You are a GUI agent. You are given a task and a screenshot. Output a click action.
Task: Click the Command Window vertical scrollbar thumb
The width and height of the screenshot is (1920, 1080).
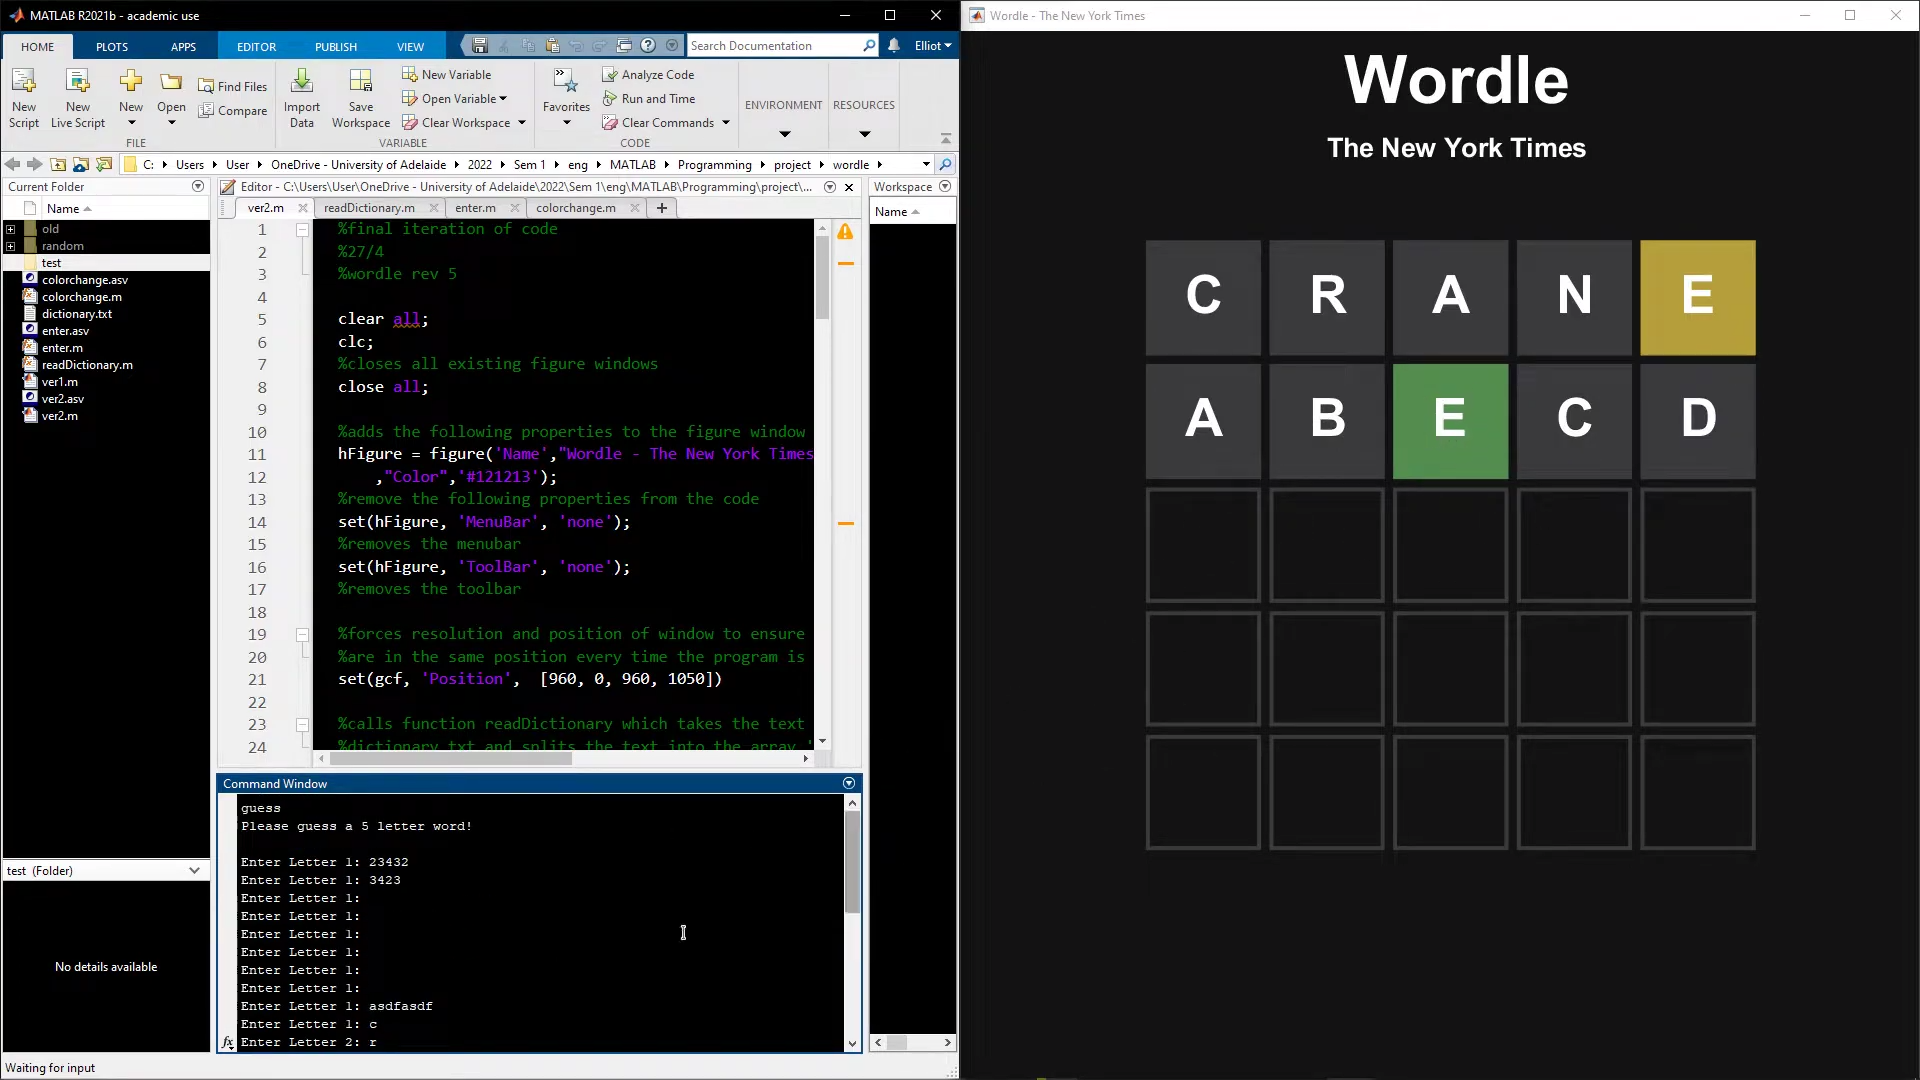point(852,862)
